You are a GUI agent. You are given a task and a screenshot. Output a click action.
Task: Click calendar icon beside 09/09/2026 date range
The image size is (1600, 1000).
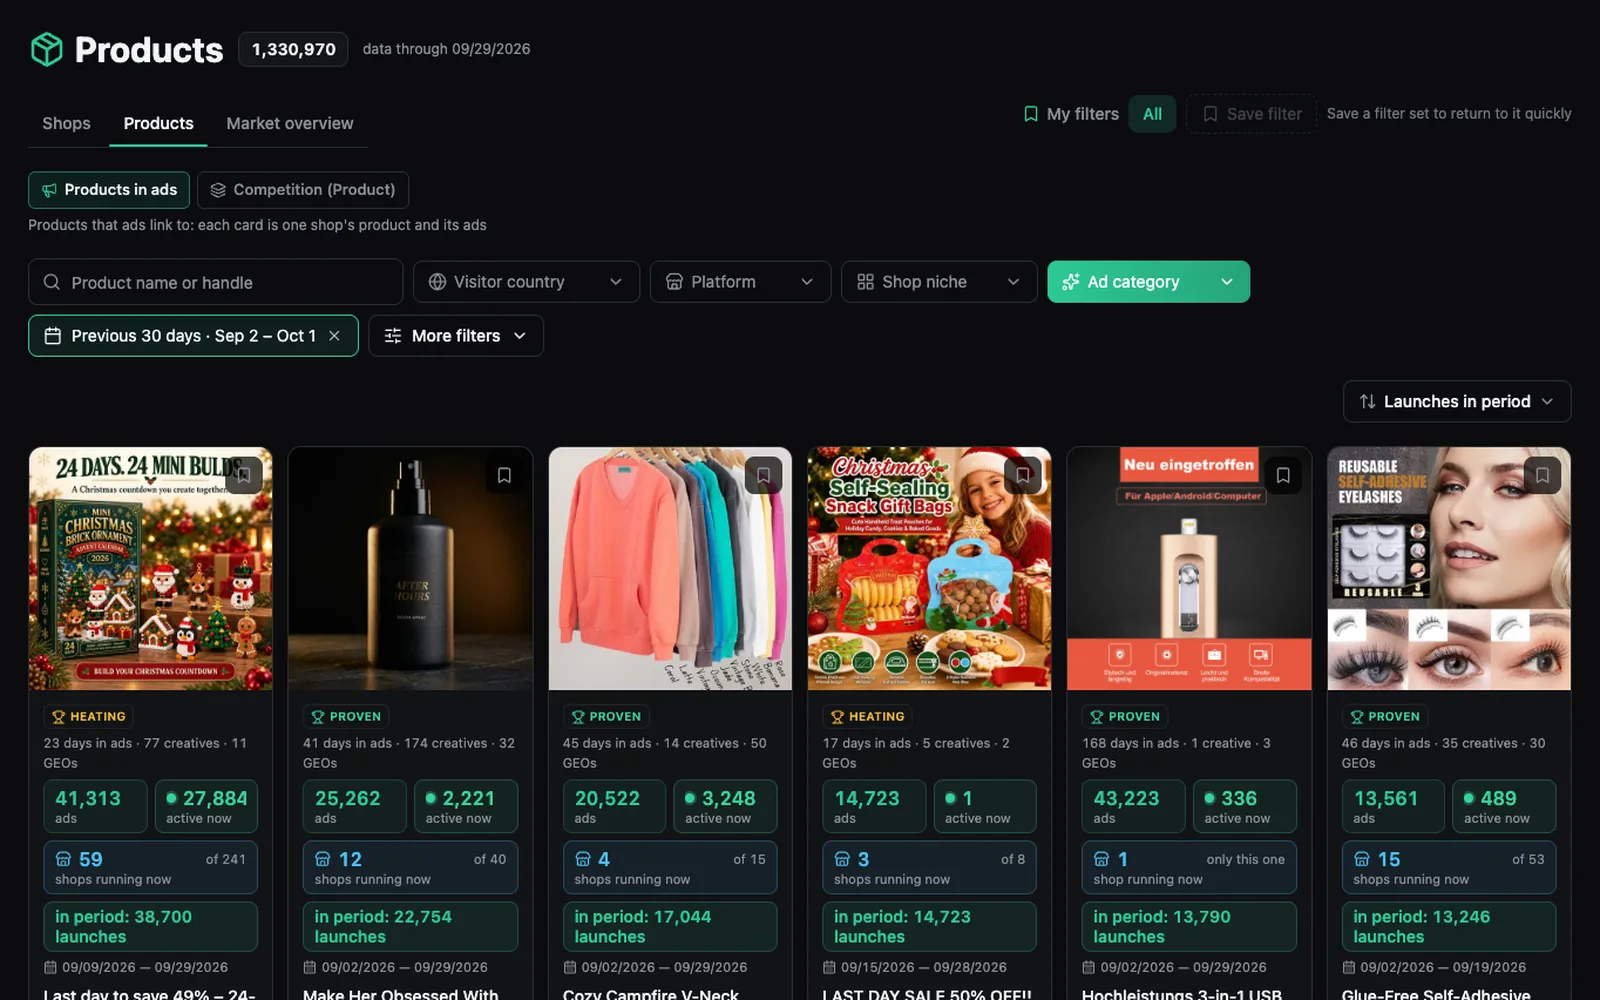[50, 967]
